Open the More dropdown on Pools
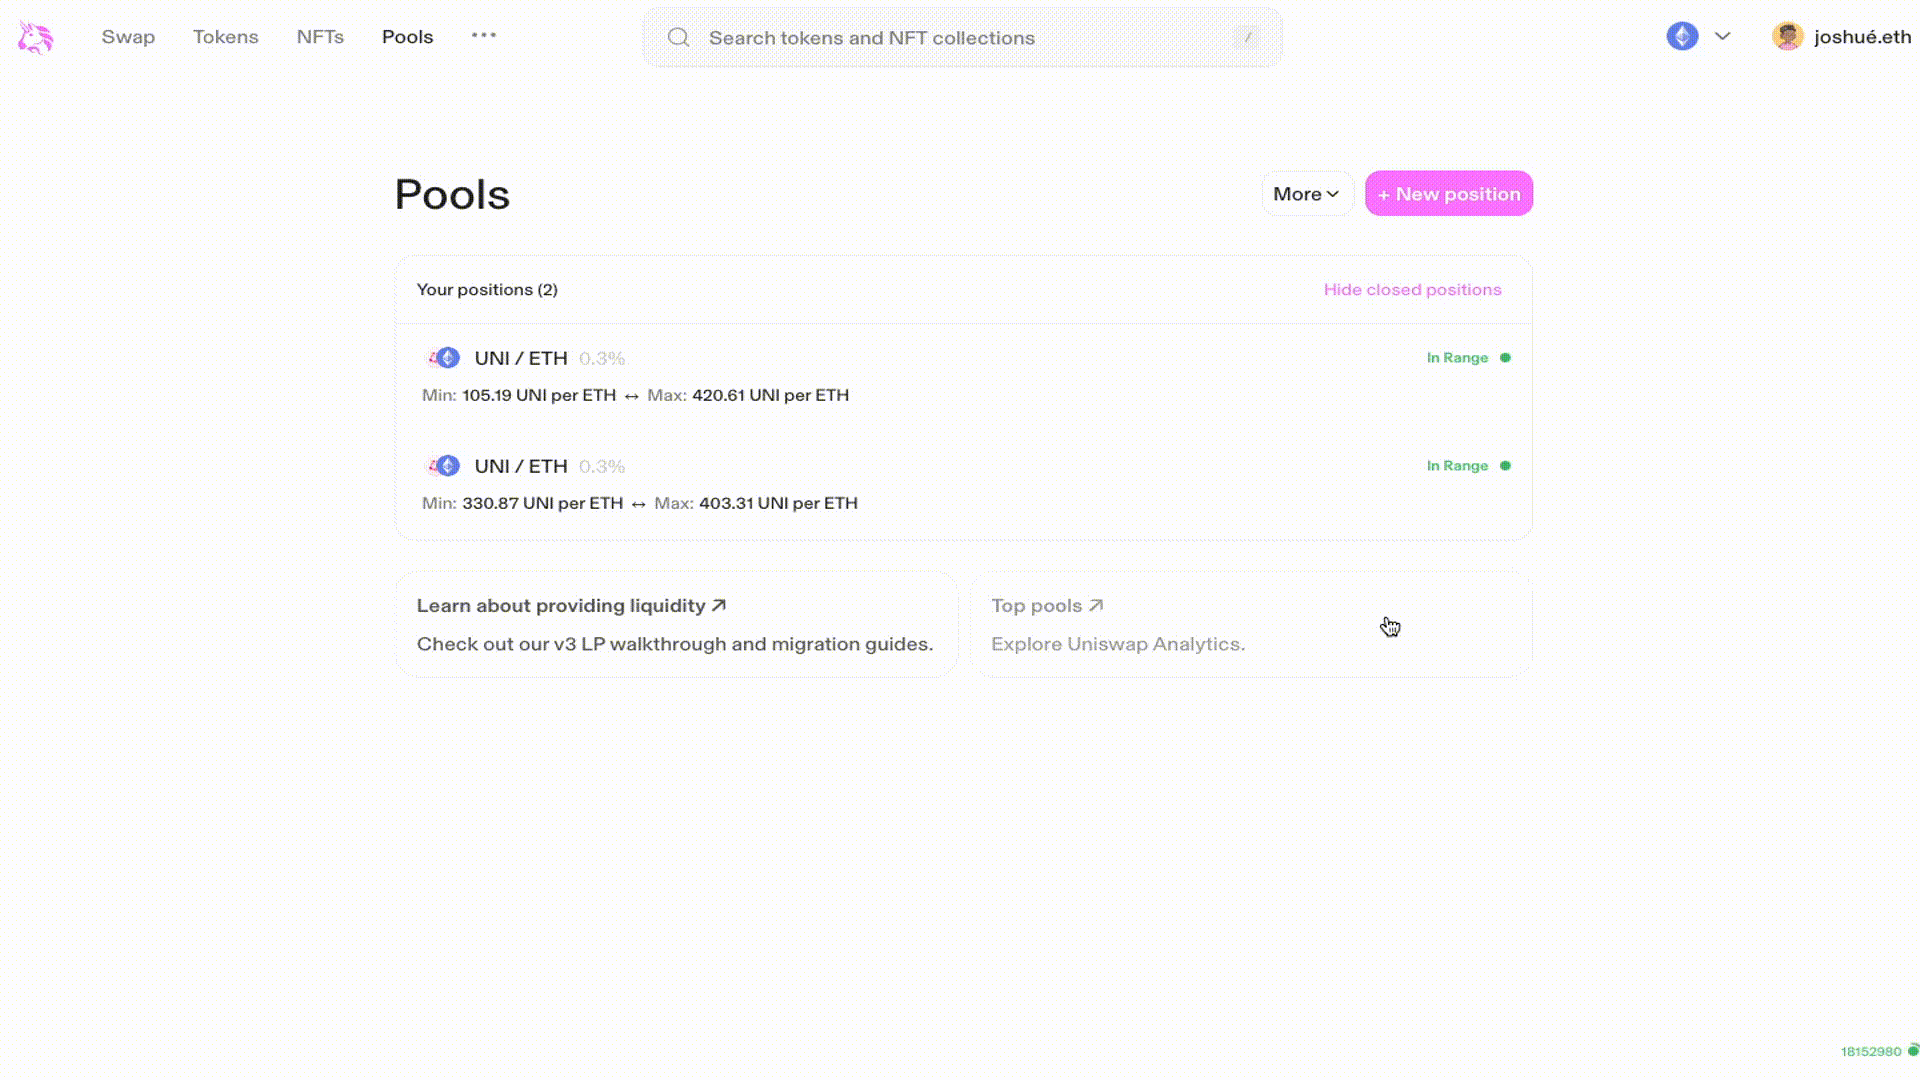Screen dimensions: 1920x1080 1307,194
